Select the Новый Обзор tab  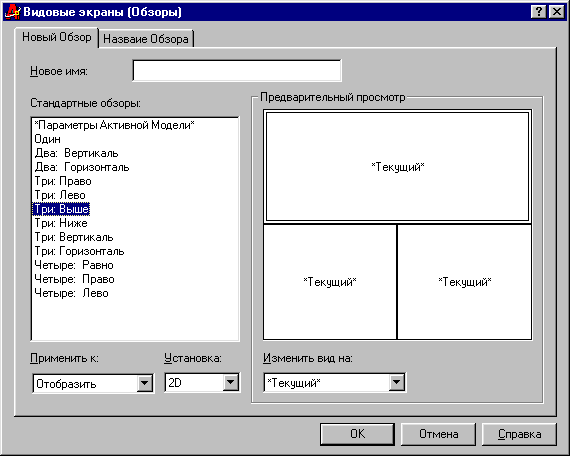pos(57,37)
